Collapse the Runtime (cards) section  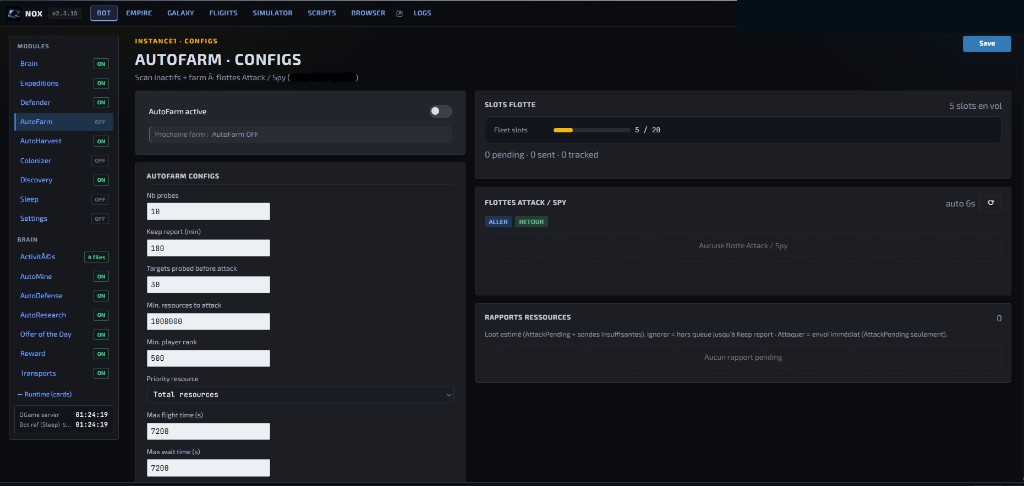tap(44, 394)
